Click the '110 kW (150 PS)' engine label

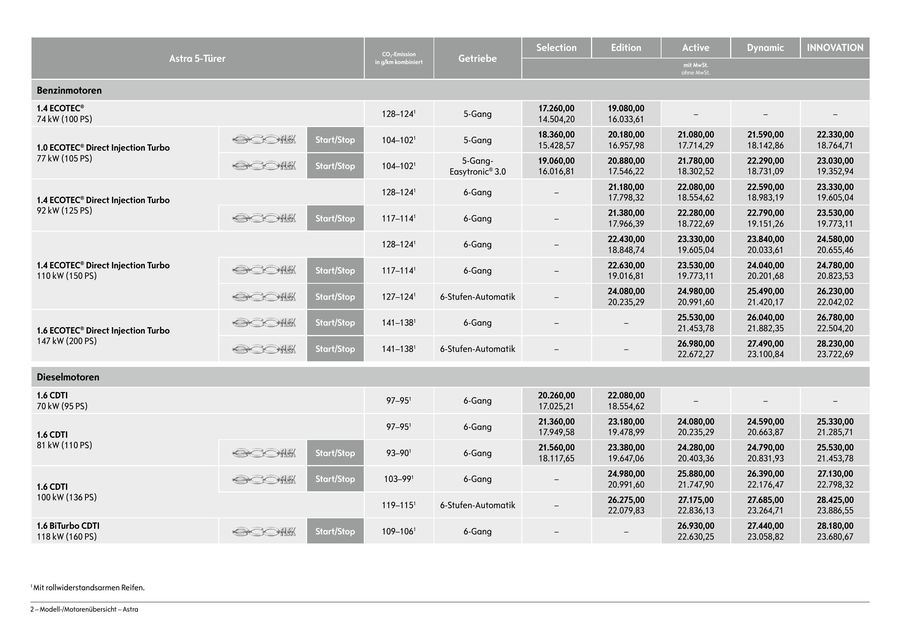tap(103, 270)
